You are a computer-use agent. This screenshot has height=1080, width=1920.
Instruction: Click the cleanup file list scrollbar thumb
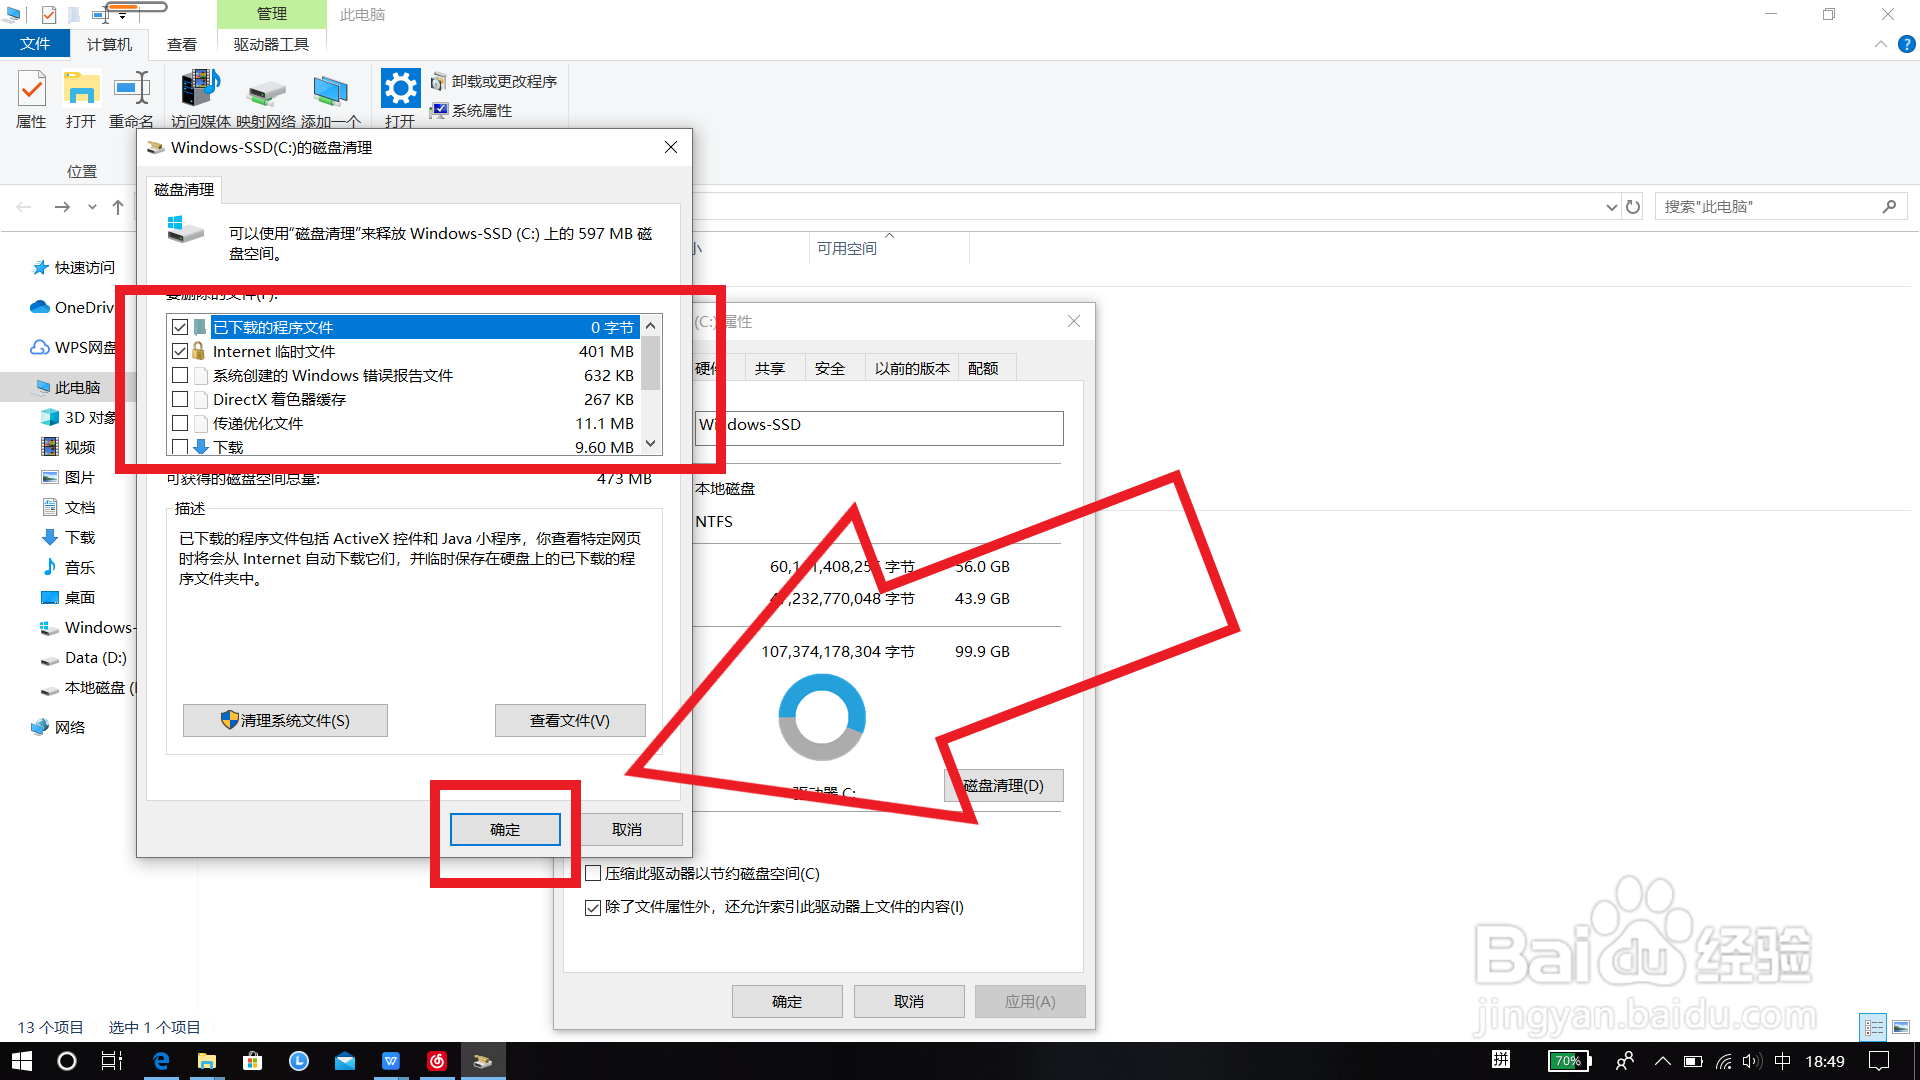click(x=651, y=363)
